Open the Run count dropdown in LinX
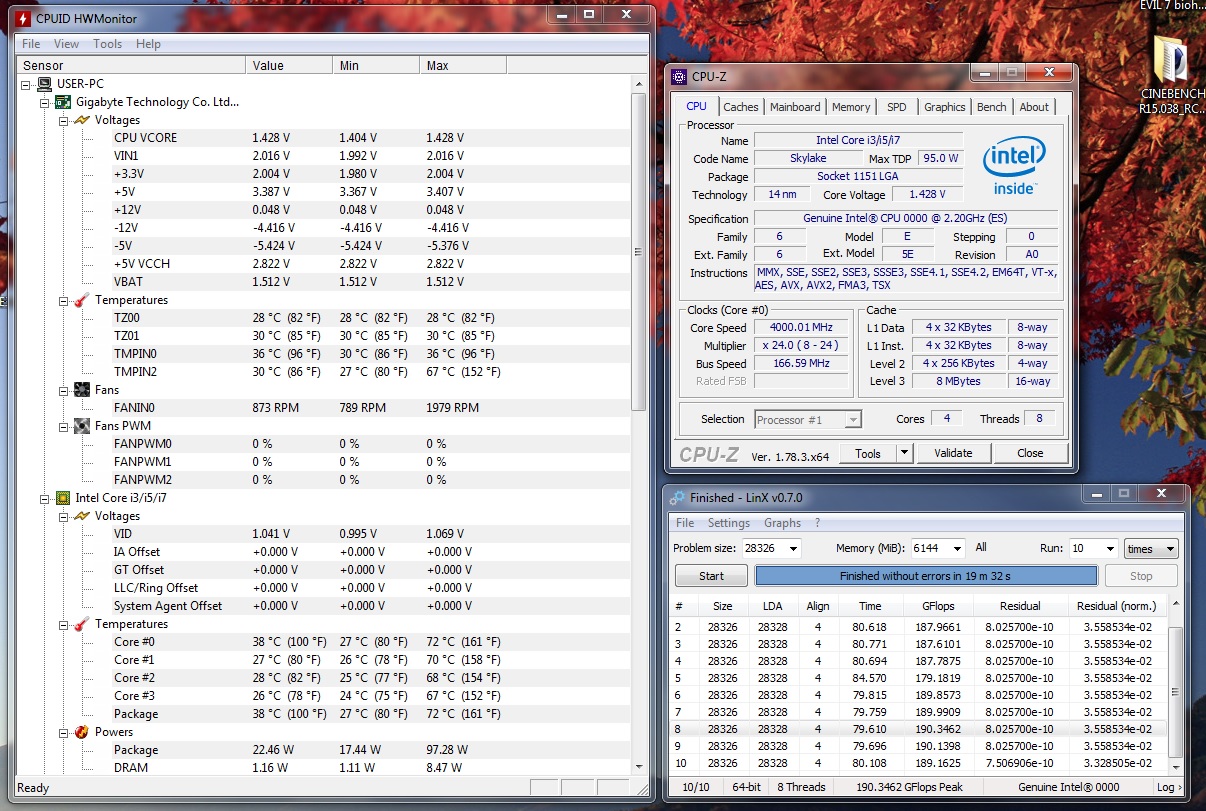 [x=1109, y=548]
